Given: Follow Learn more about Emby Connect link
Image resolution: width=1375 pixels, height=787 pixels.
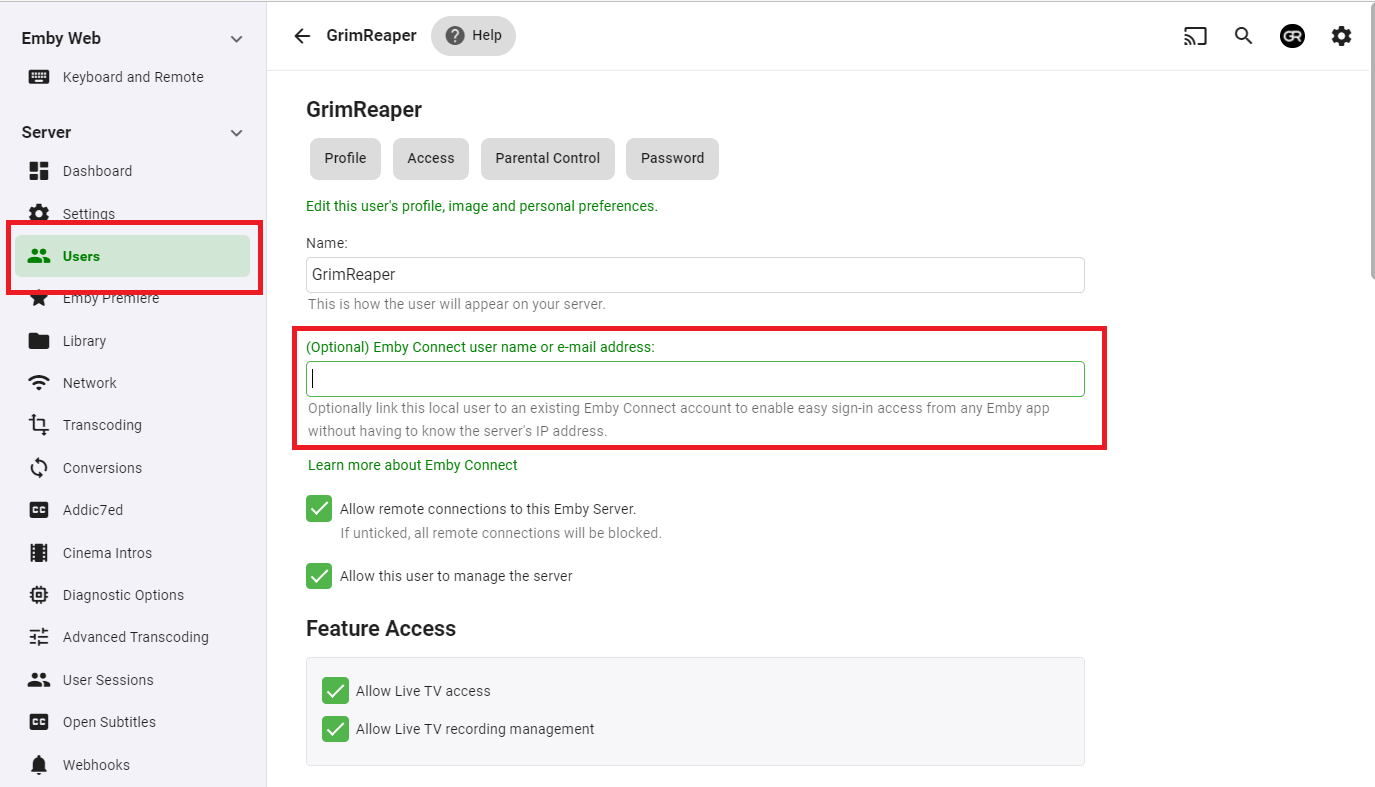Looking at the screenshot, I should point(413,465).
